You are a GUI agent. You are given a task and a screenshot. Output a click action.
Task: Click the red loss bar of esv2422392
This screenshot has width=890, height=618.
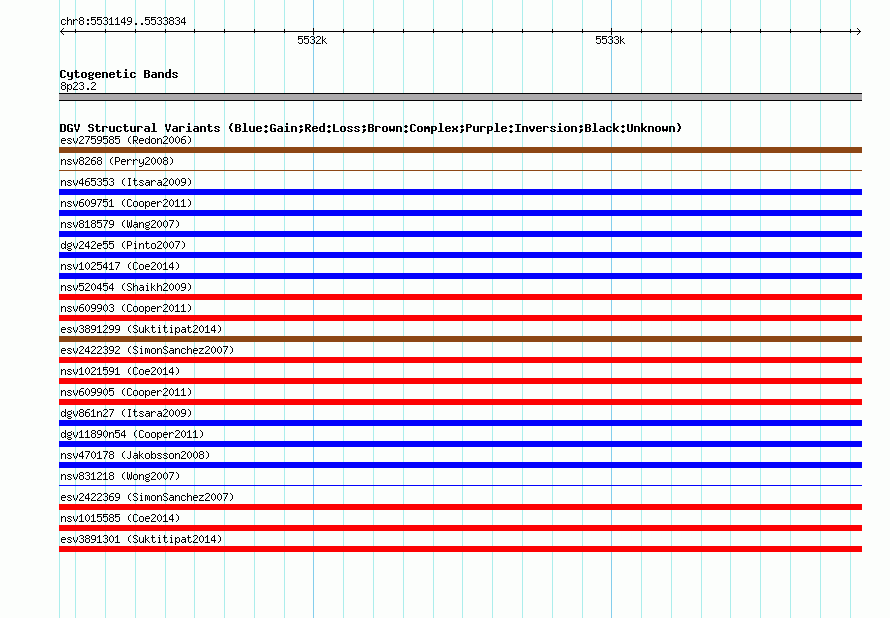tap(460, 360)
